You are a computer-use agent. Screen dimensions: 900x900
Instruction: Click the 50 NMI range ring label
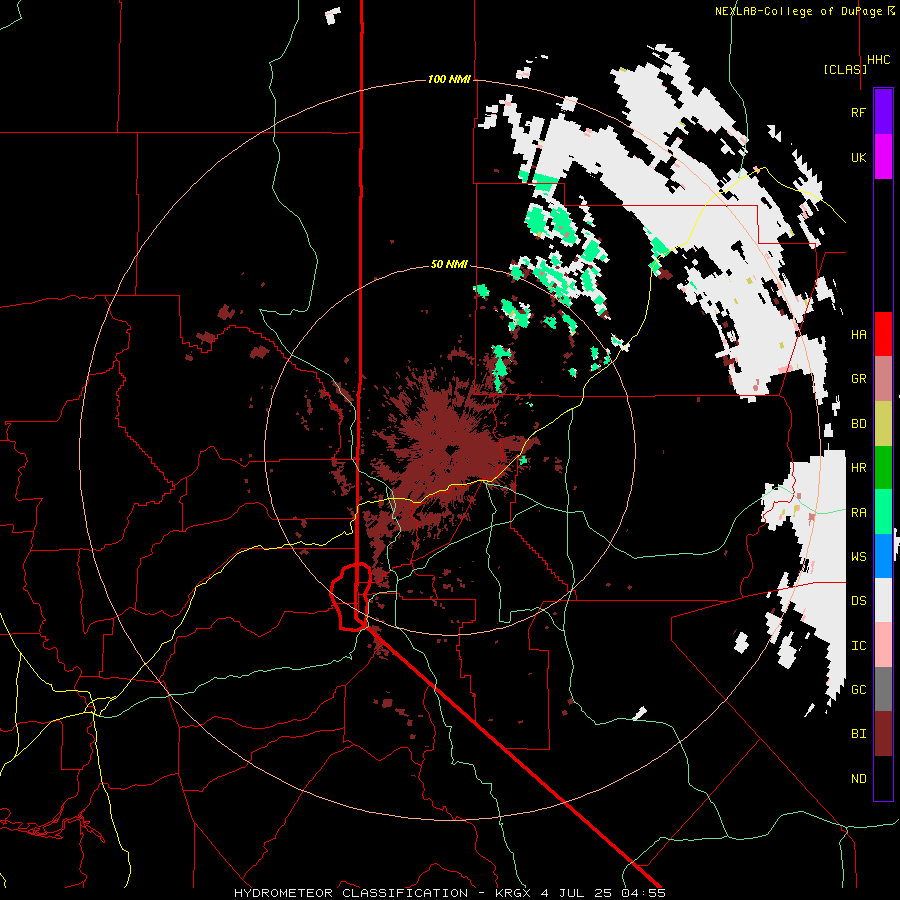click(x=449, y=264)
